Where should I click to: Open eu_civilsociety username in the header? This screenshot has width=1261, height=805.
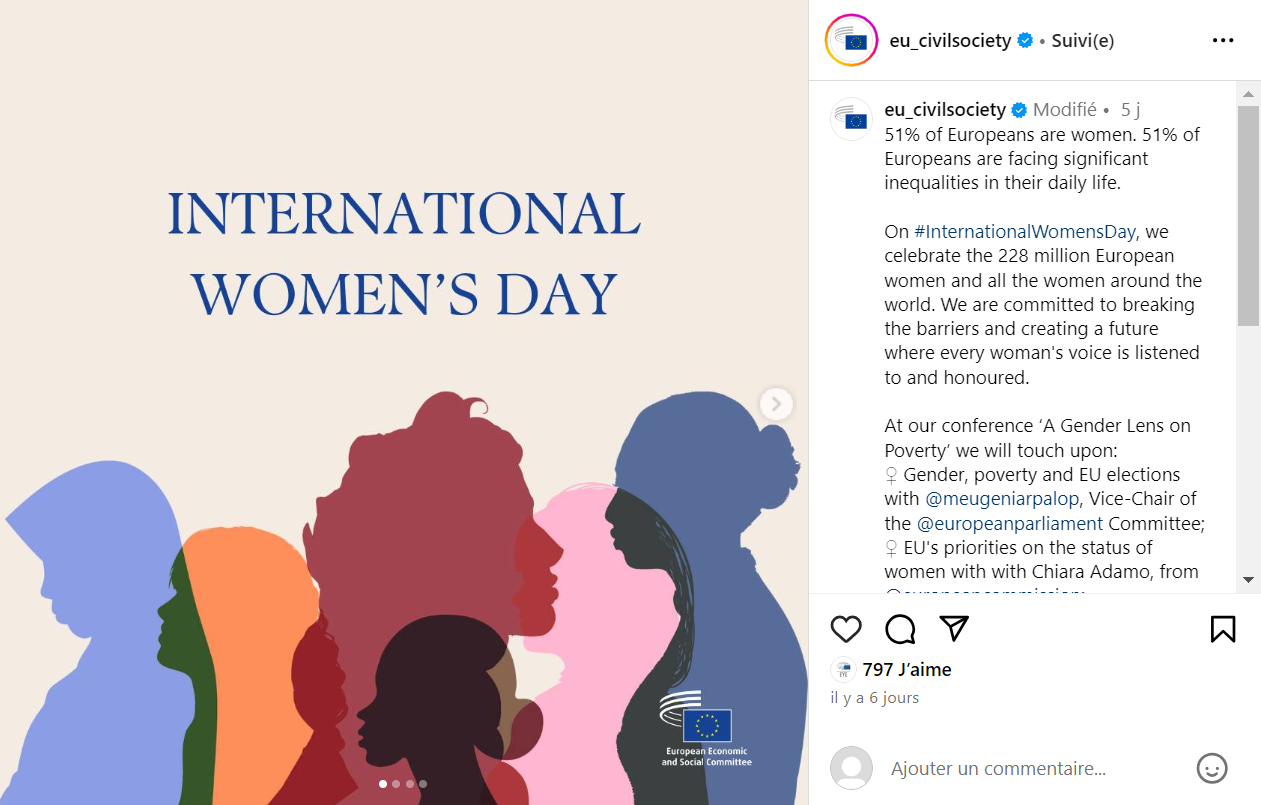950,41
